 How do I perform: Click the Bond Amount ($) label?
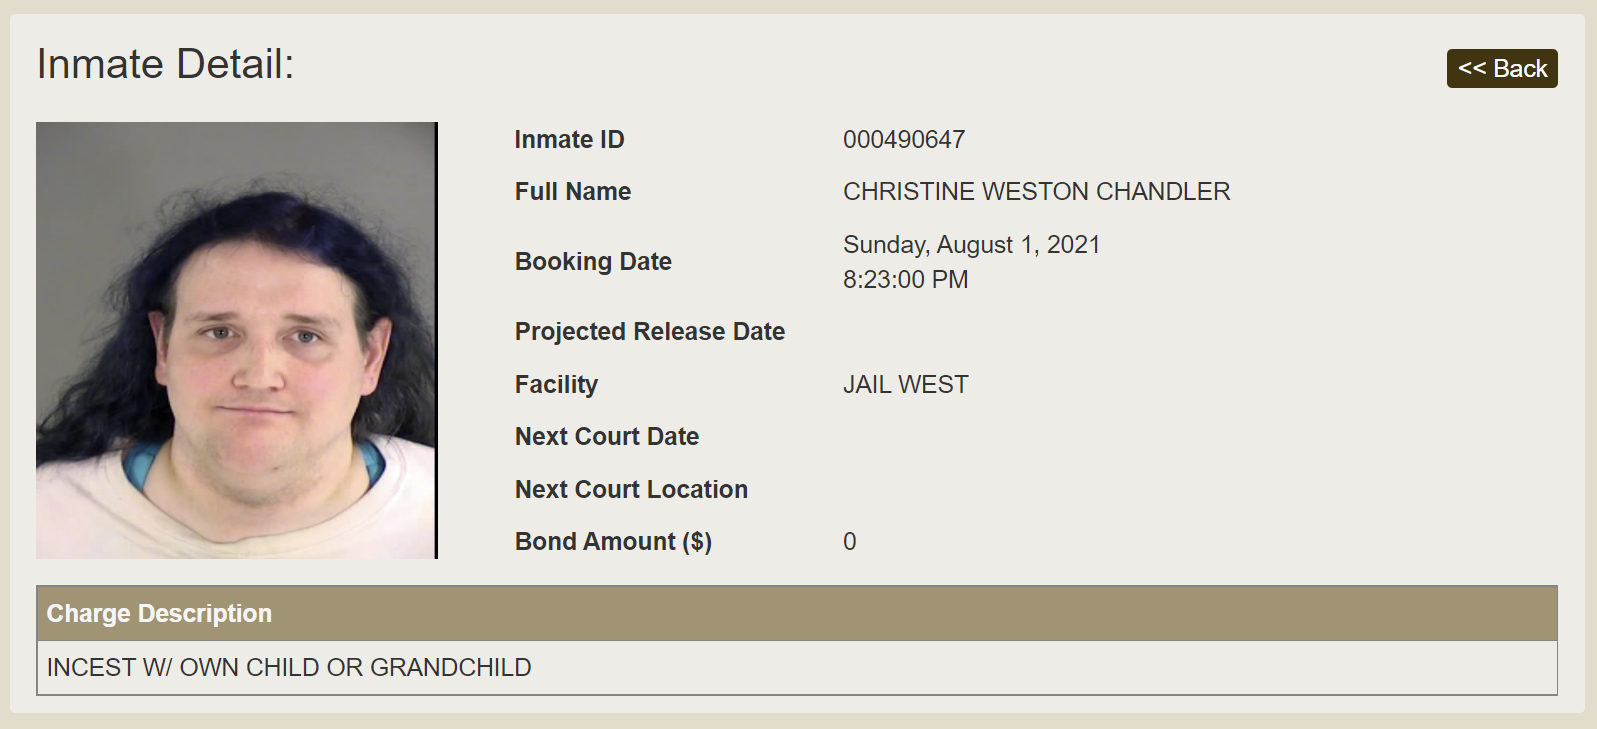613,542
